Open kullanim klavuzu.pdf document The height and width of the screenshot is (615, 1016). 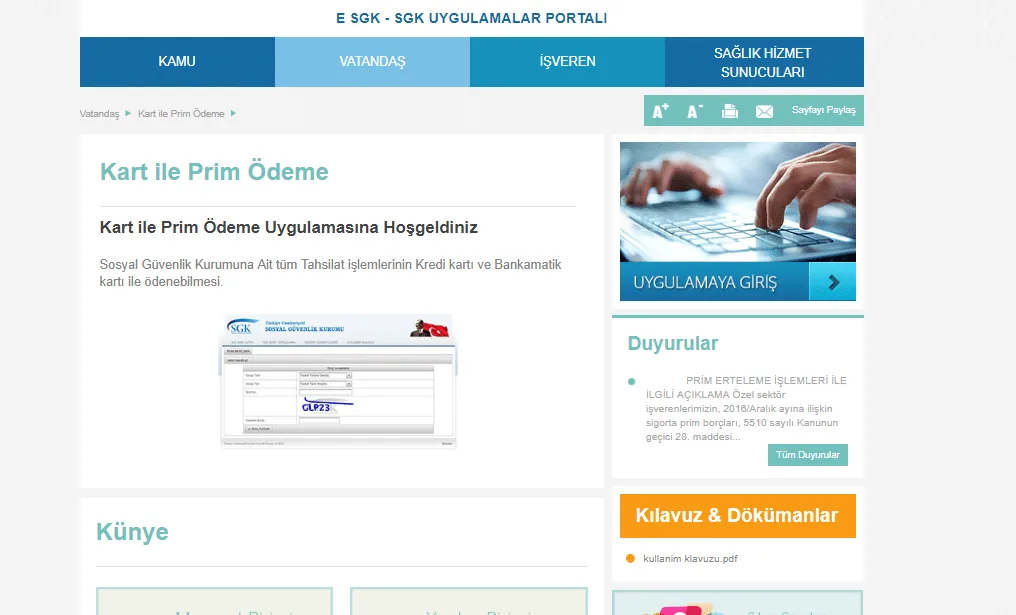pos(690,559)
